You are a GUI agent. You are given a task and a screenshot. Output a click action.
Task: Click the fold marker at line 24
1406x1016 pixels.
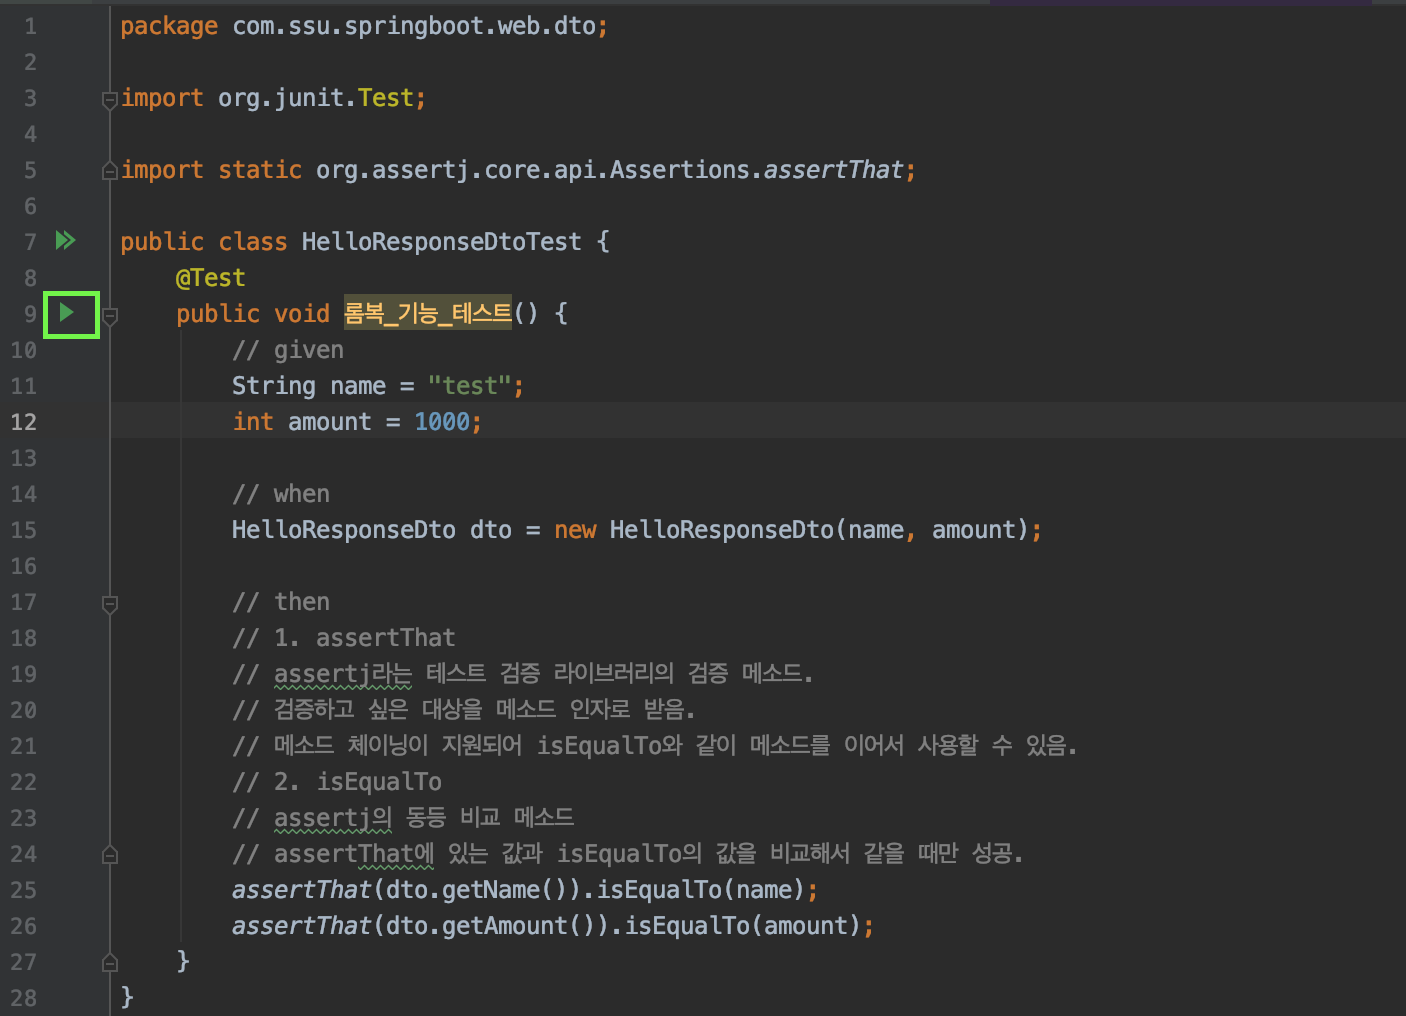tap(110, 854)
